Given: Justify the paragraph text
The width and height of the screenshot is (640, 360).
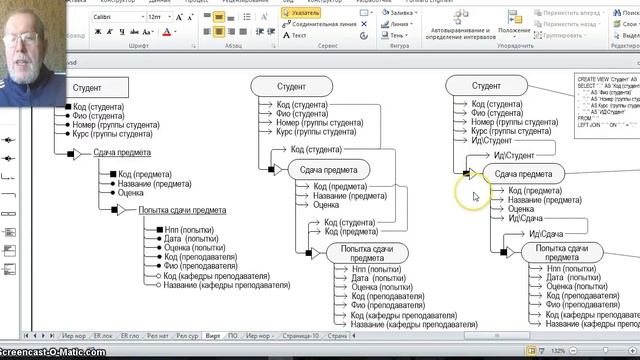Looking at the screenshot, I should click(x=243, y=31).
